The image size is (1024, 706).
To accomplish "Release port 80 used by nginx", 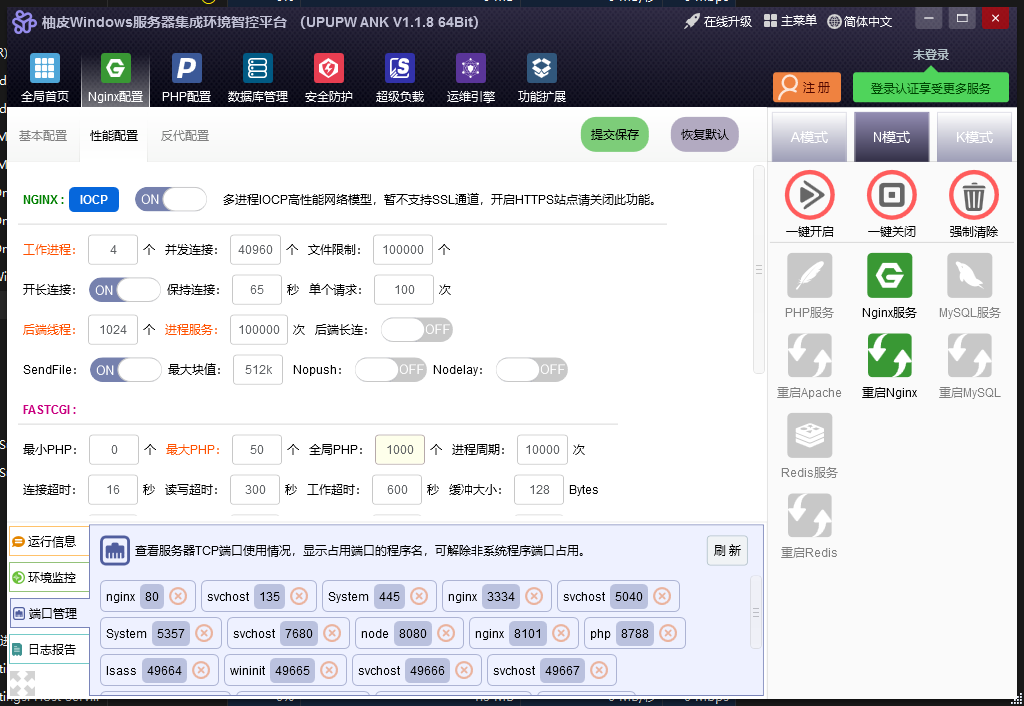I will [178, 596].
